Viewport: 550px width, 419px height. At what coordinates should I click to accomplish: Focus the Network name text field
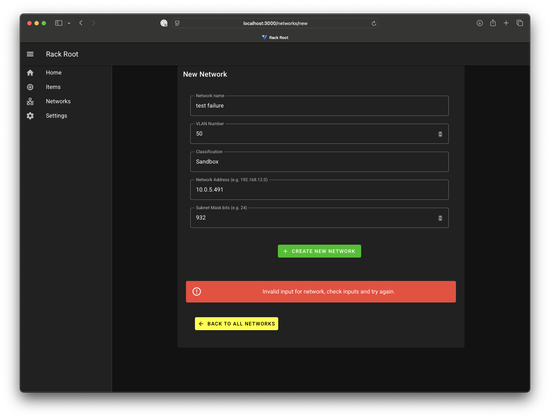click(319, 106)
